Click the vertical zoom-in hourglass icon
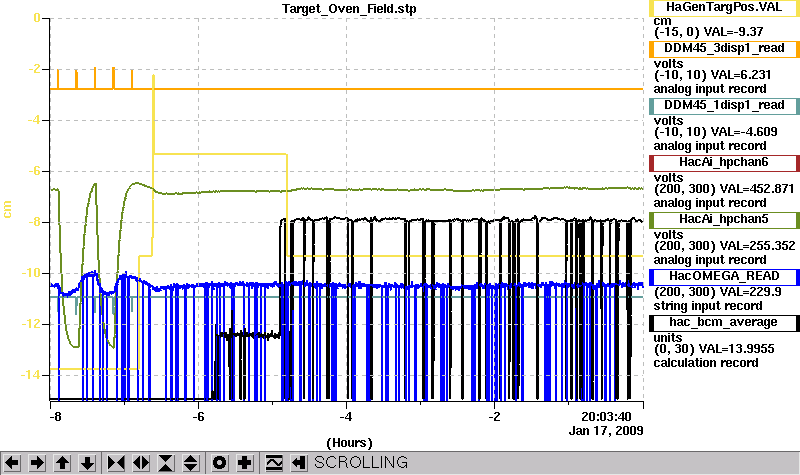Screen dimensions: 800x475 (x=166, y=463)
